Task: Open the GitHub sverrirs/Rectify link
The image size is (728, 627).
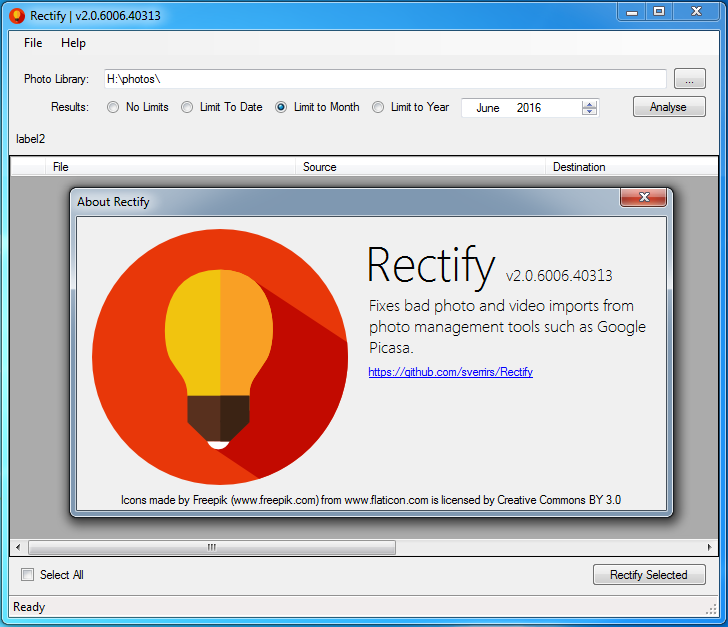Action: click(450, 372)
